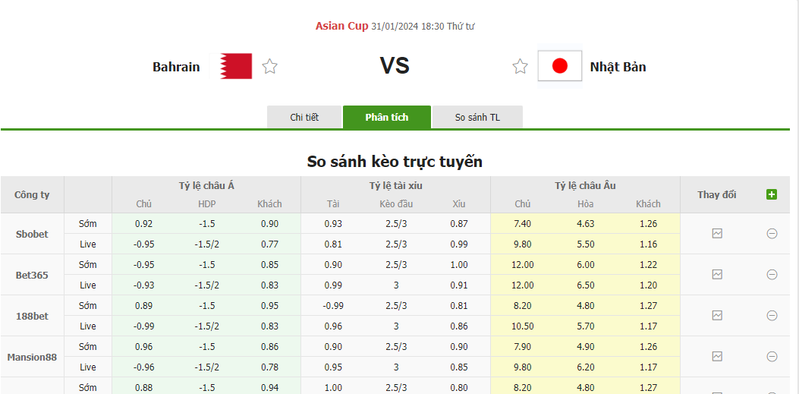Click the Bet365 company name

tap(32, 275)
